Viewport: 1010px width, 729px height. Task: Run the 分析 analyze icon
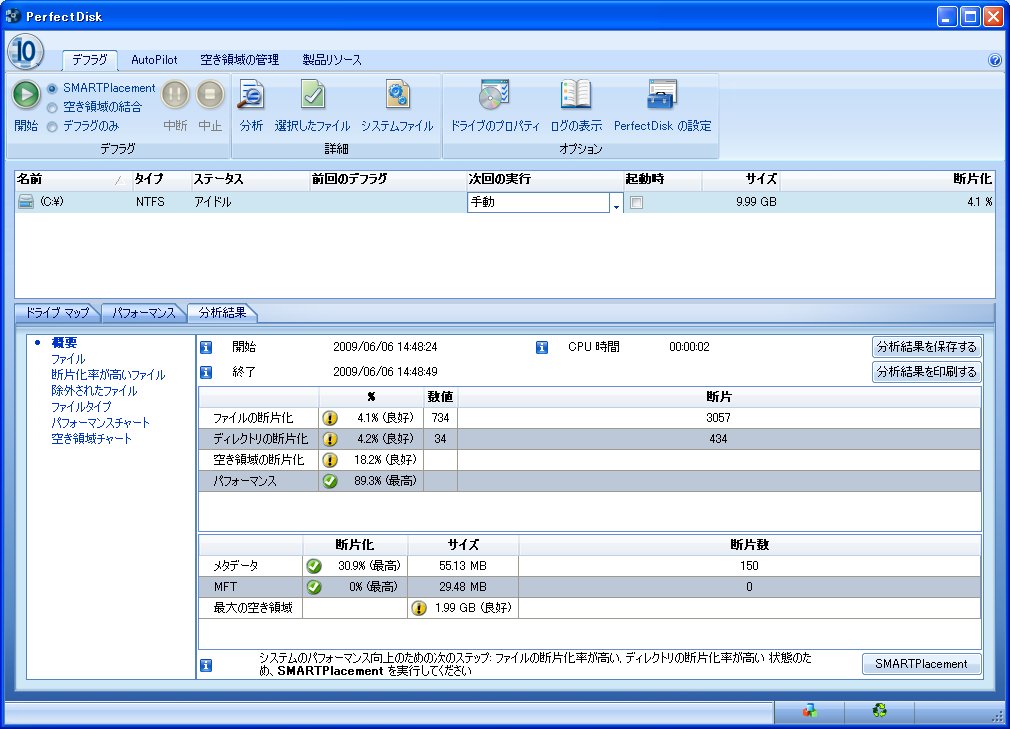(x=251, y=95)
